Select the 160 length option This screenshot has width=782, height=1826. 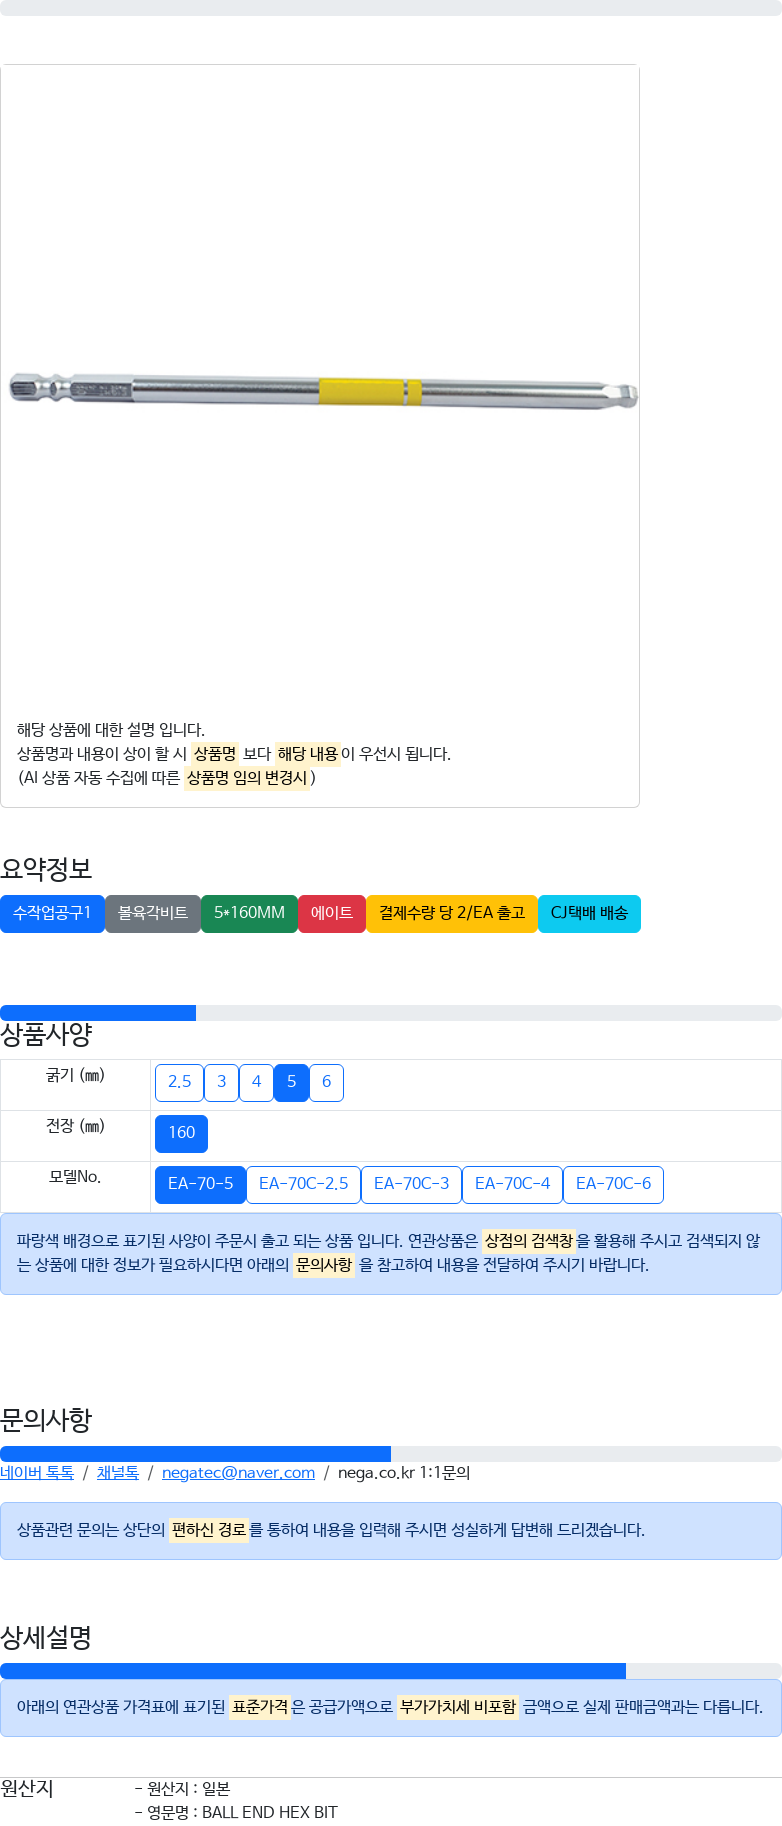pos(181,1133)
